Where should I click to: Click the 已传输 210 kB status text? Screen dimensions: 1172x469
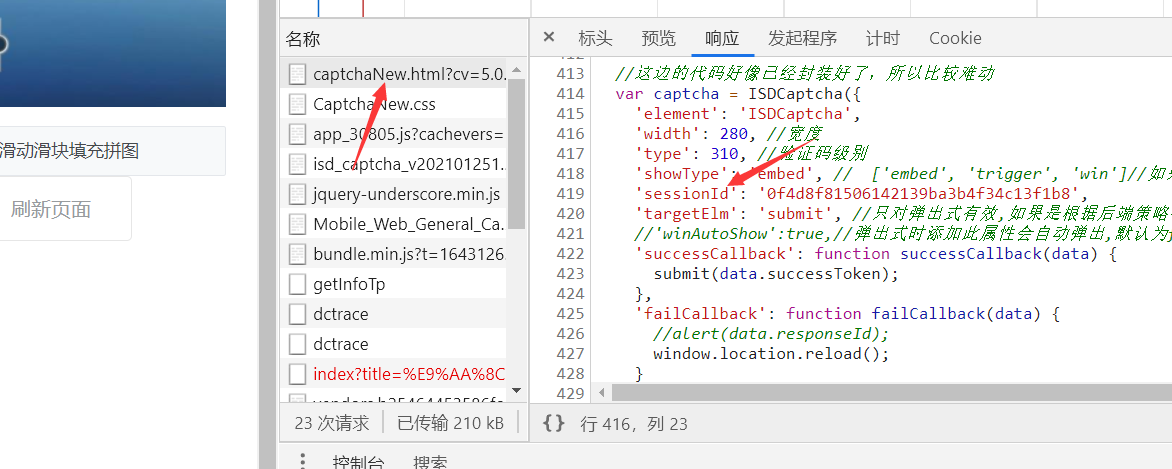pyautogui.click(x=450, y=423)
